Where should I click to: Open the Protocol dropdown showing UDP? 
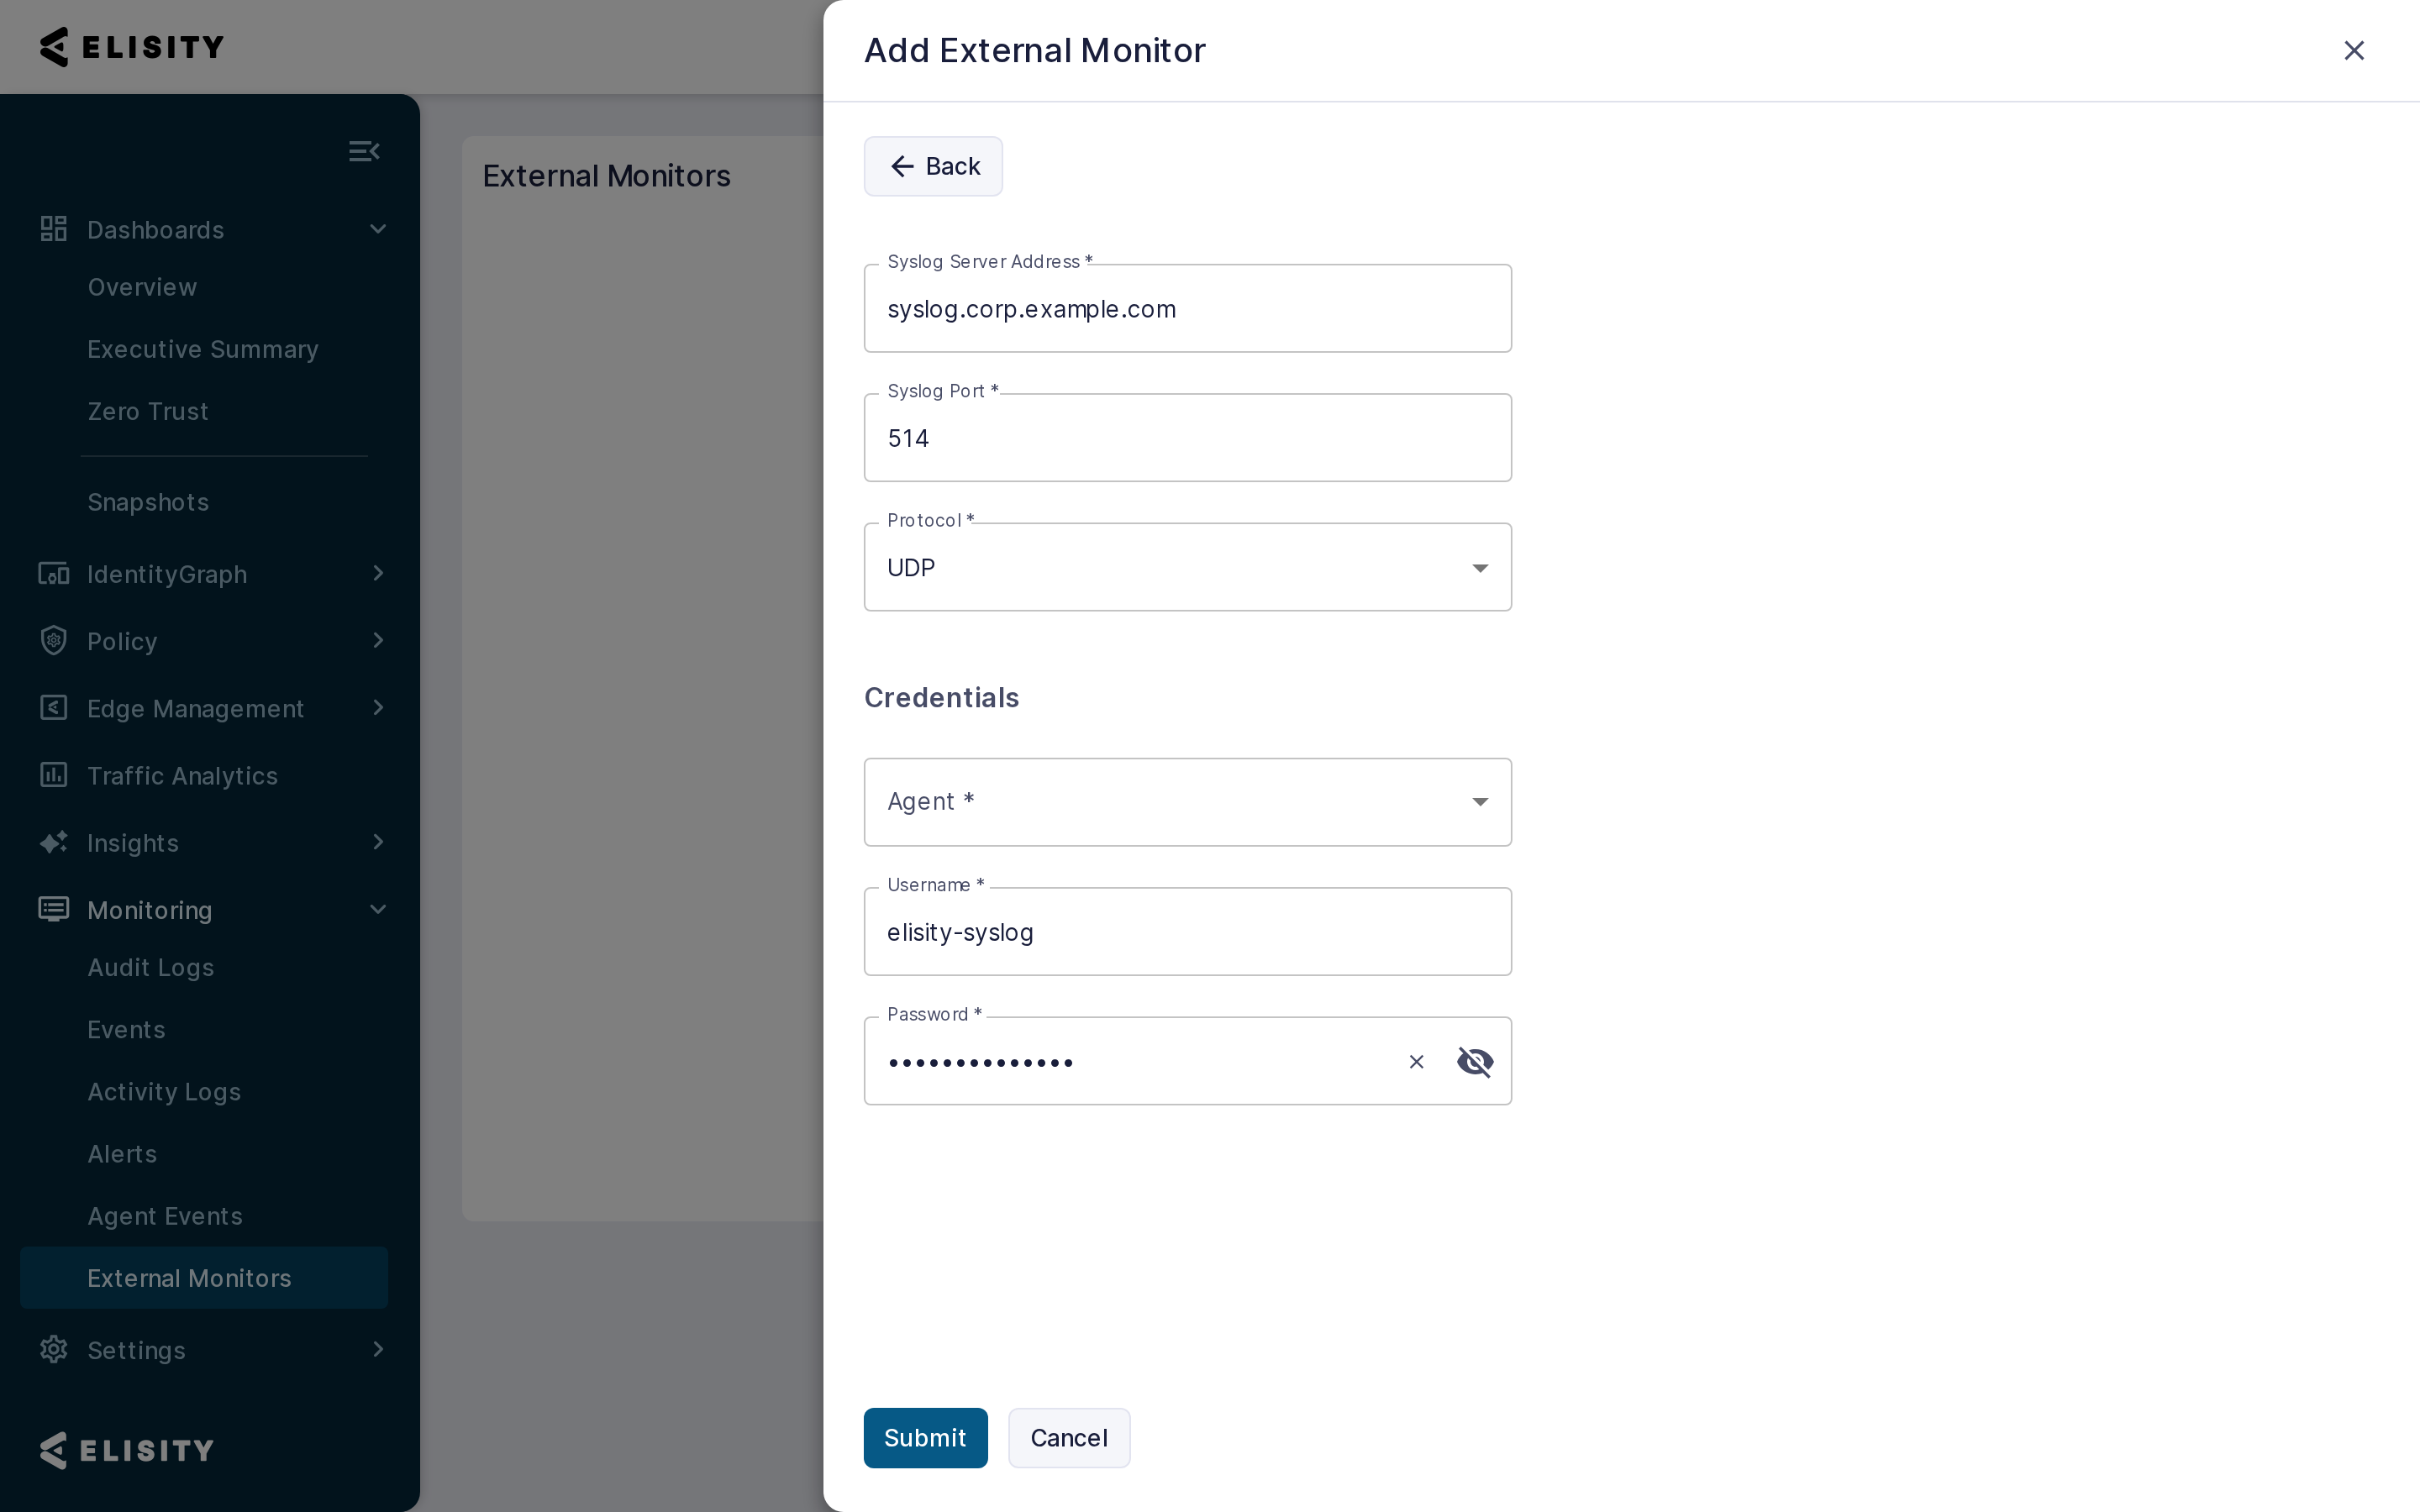pyautogui.click(x=1187, y=567)
